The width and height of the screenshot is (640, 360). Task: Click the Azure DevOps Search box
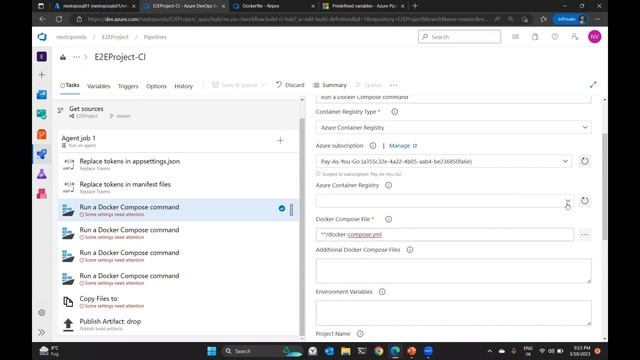pyautogui.click(x=460, y=37)
